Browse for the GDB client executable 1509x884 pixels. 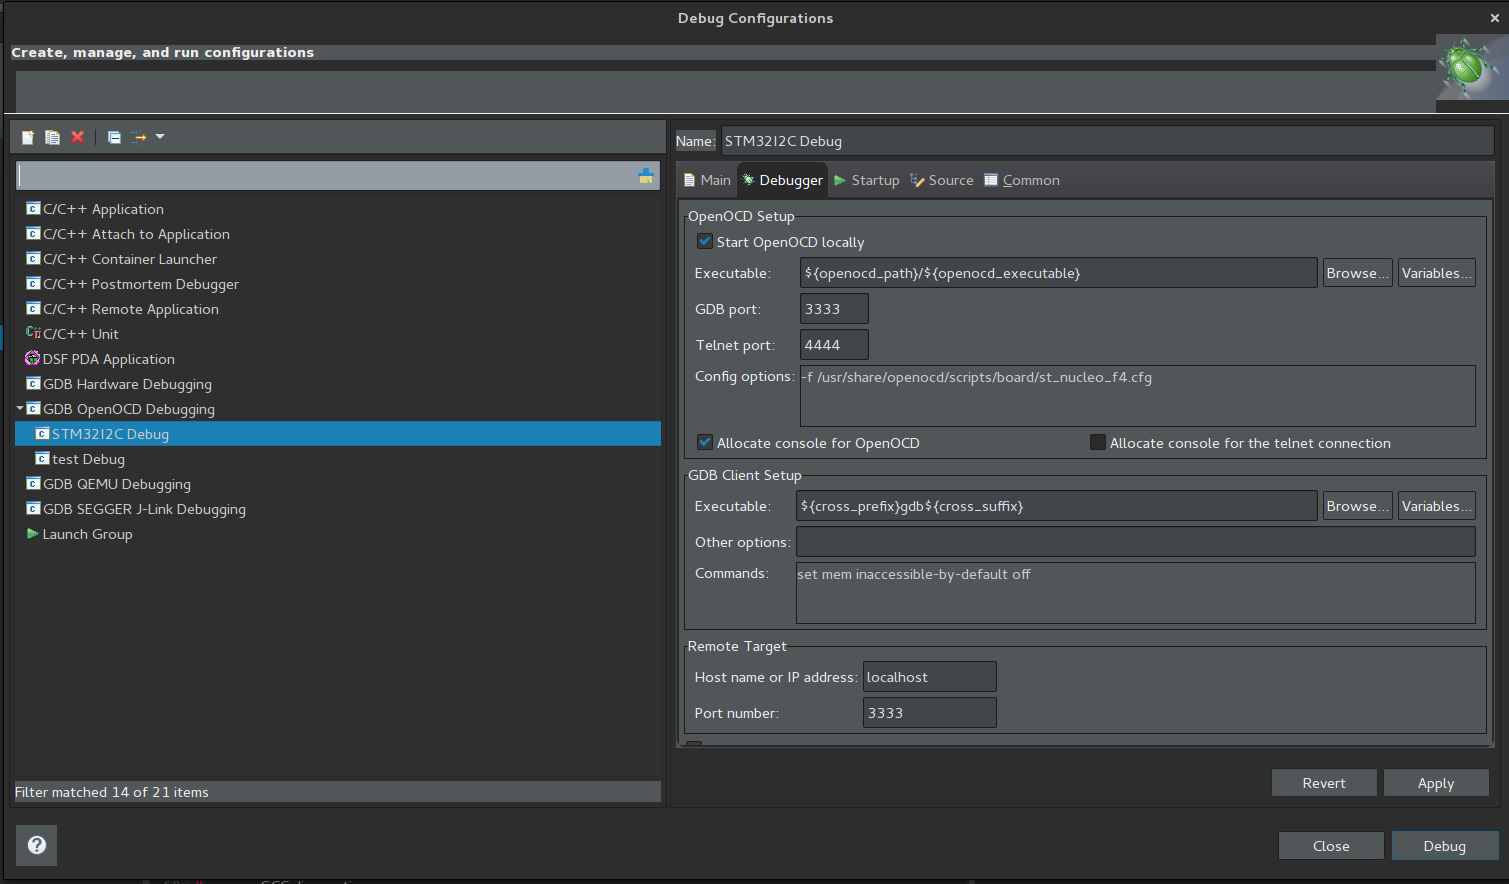(x=1357, y=506)
